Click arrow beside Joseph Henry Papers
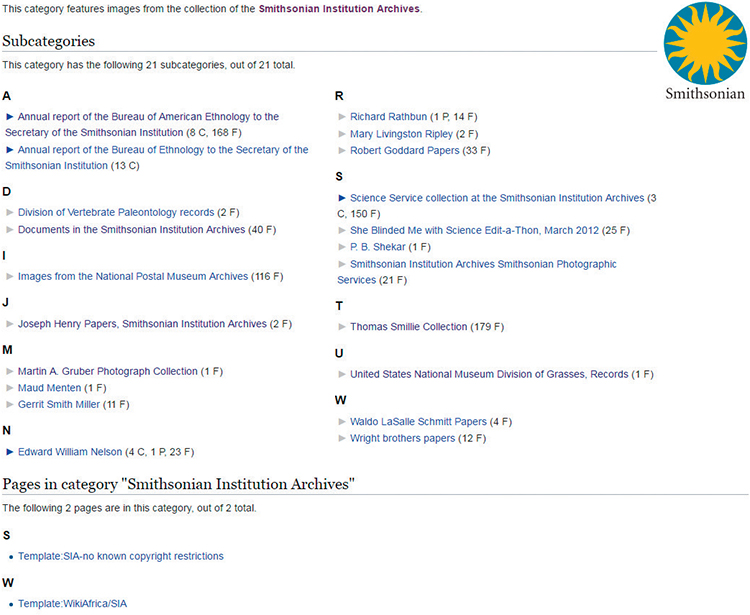This screenshot has width=750, height=615. (x=10, y=324)
